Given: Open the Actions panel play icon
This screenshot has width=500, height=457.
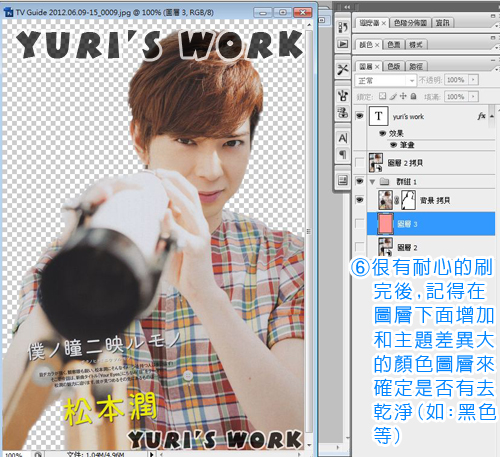Looking at the screenshot, I should 343,44.
